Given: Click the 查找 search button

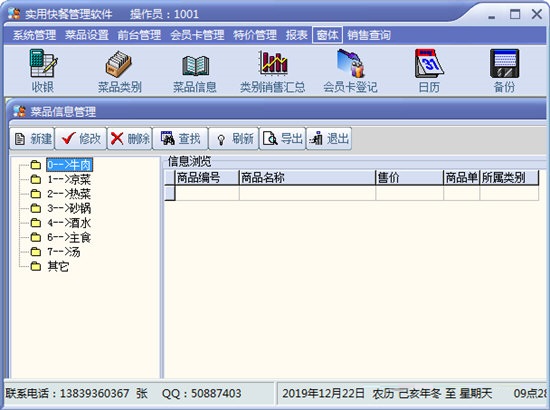Looking at the screenshot, I should [x=180, y=139].
